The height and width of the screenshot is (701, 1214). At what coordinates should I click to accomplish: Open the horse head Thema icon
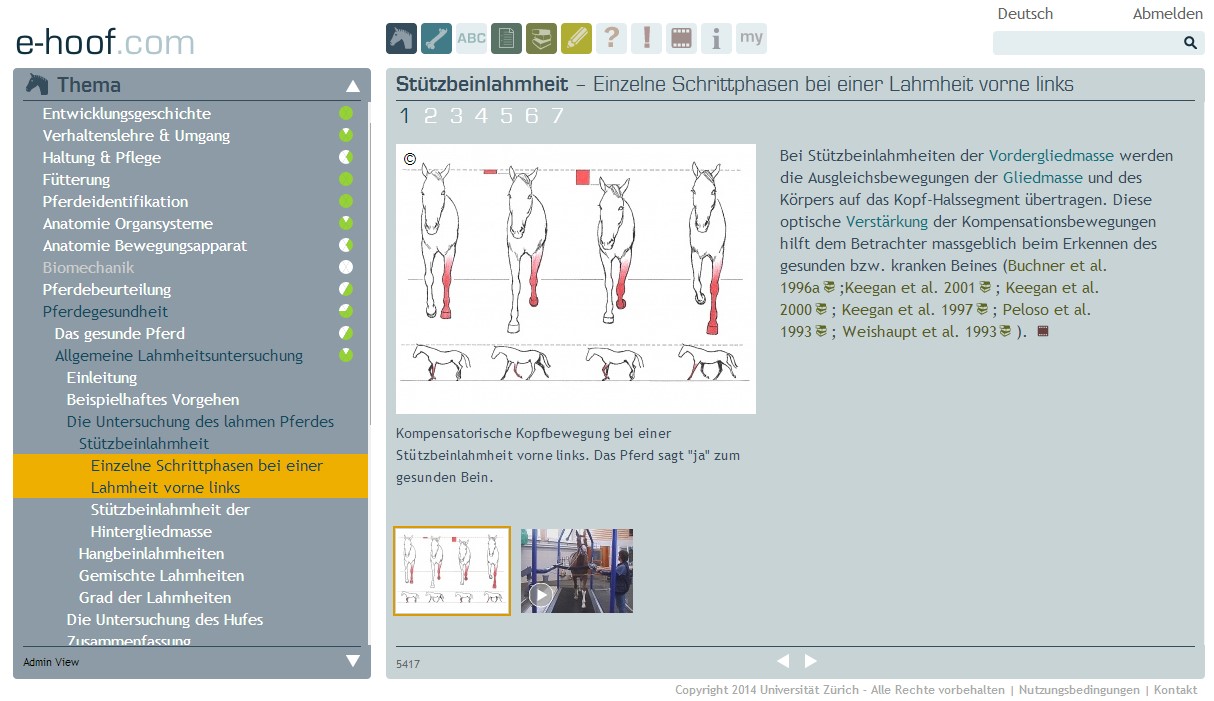(x=401, y=38)
